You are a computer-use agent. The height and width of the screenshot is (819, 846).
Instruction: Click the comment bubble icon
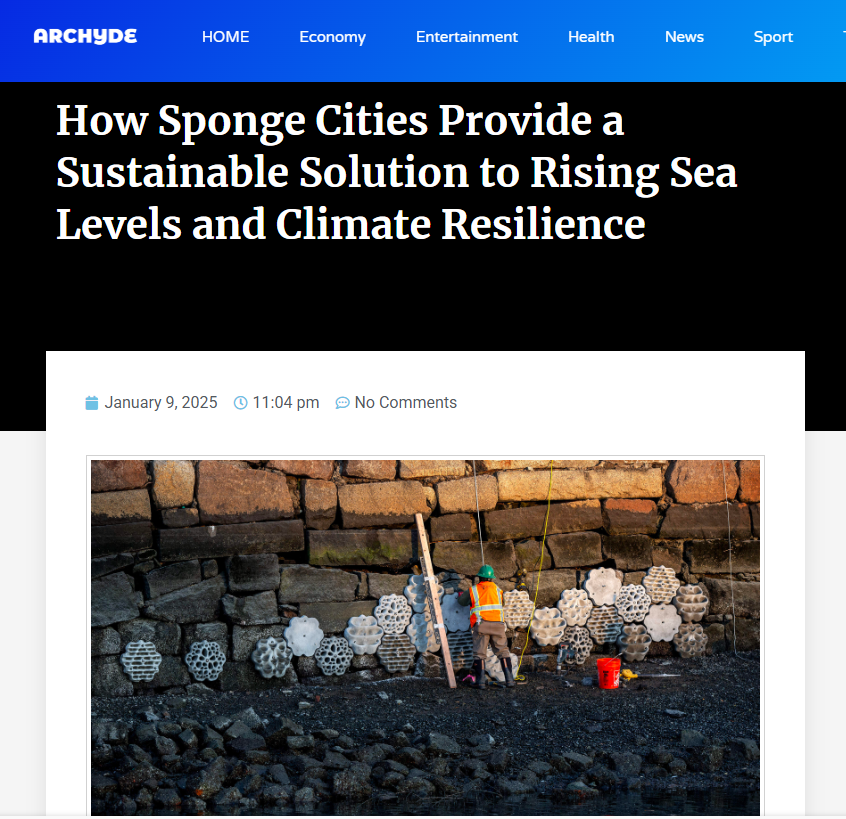tap(342, 402)
